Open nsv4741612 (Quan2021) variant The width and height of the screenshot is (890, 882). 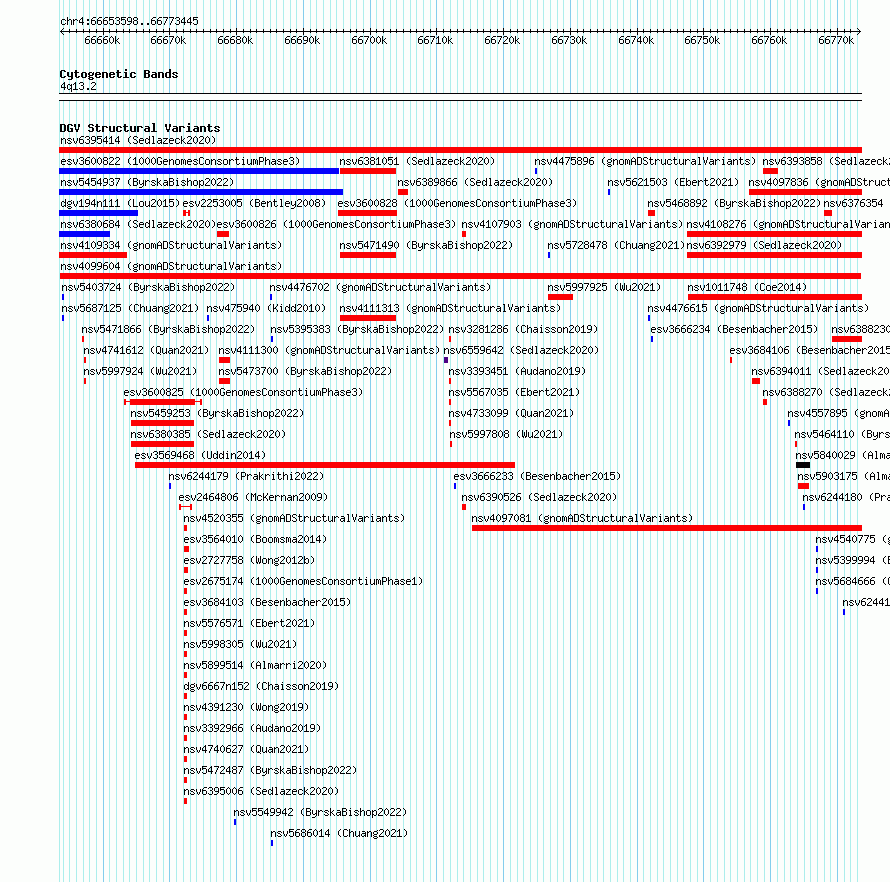[146, 350]
